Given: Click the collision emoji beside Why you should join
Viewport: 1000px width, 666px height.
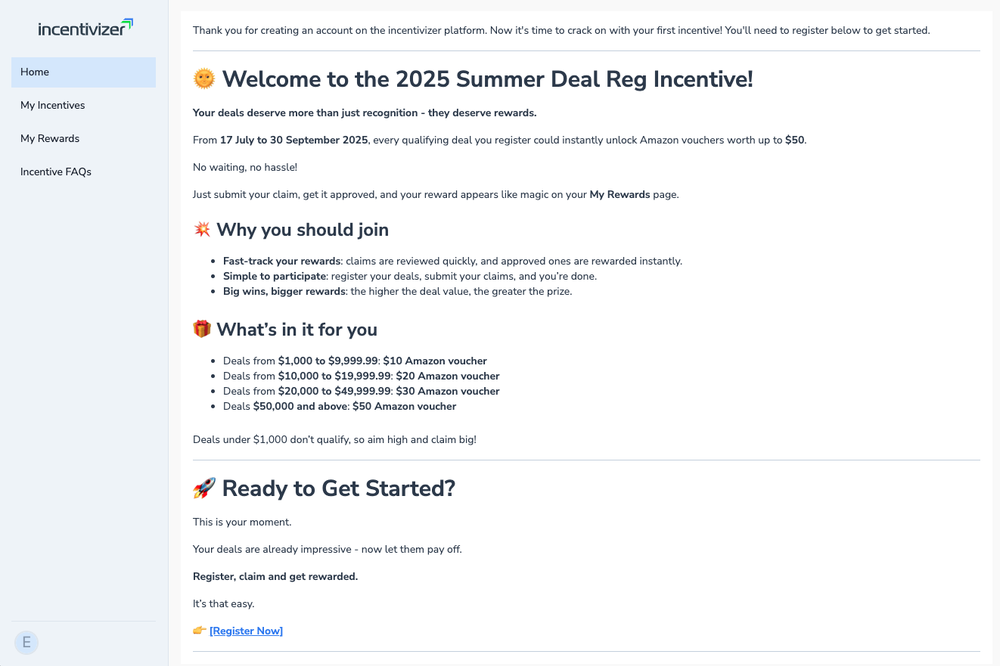Looking at the screenshot, I should [202, 230].
